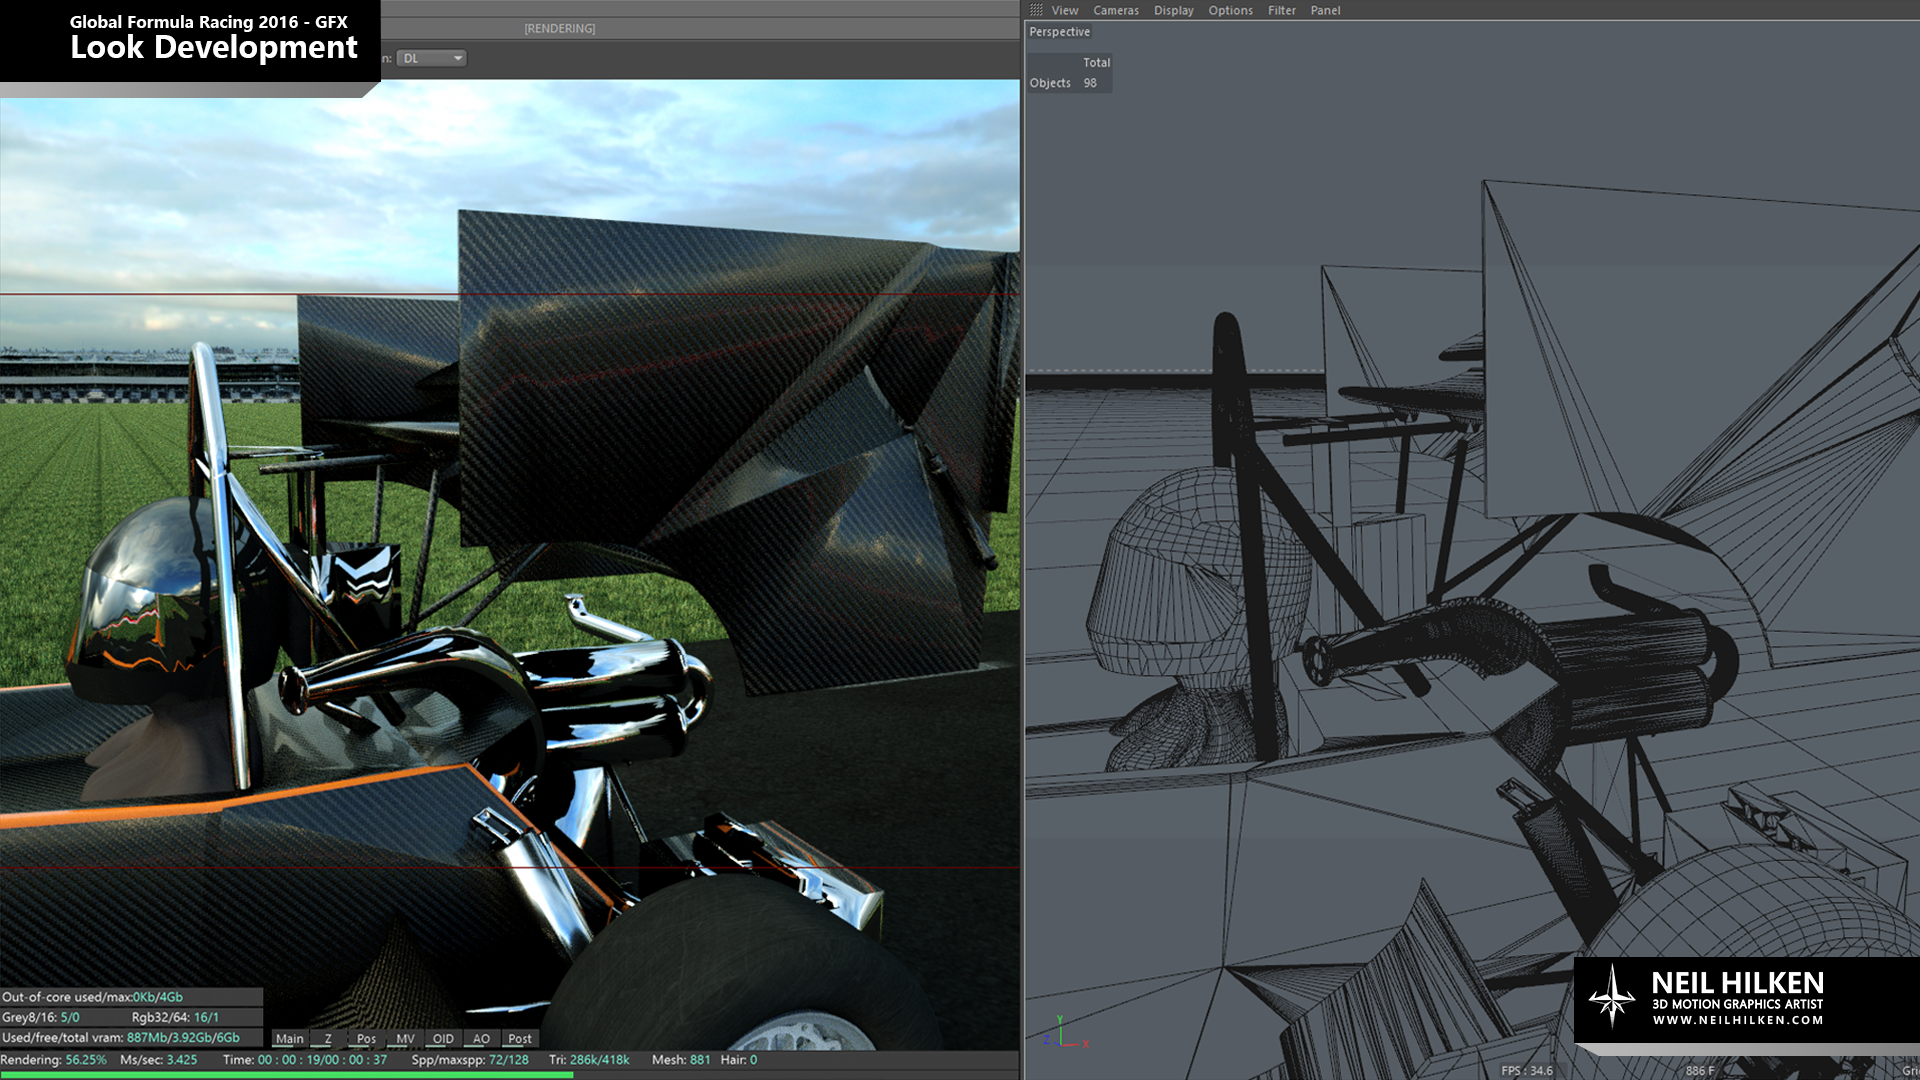Screen dimensions: 1920x1080
Task: Click the XYZ axis gizmo in viewport
Action: pyautogui.click(x=1066, y=1032)
